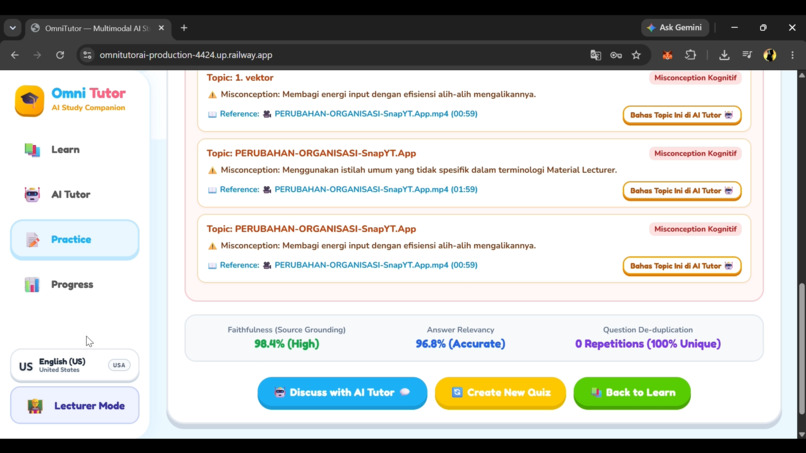
Task: Click the password key icon in address bar
Action: point(616,55)
